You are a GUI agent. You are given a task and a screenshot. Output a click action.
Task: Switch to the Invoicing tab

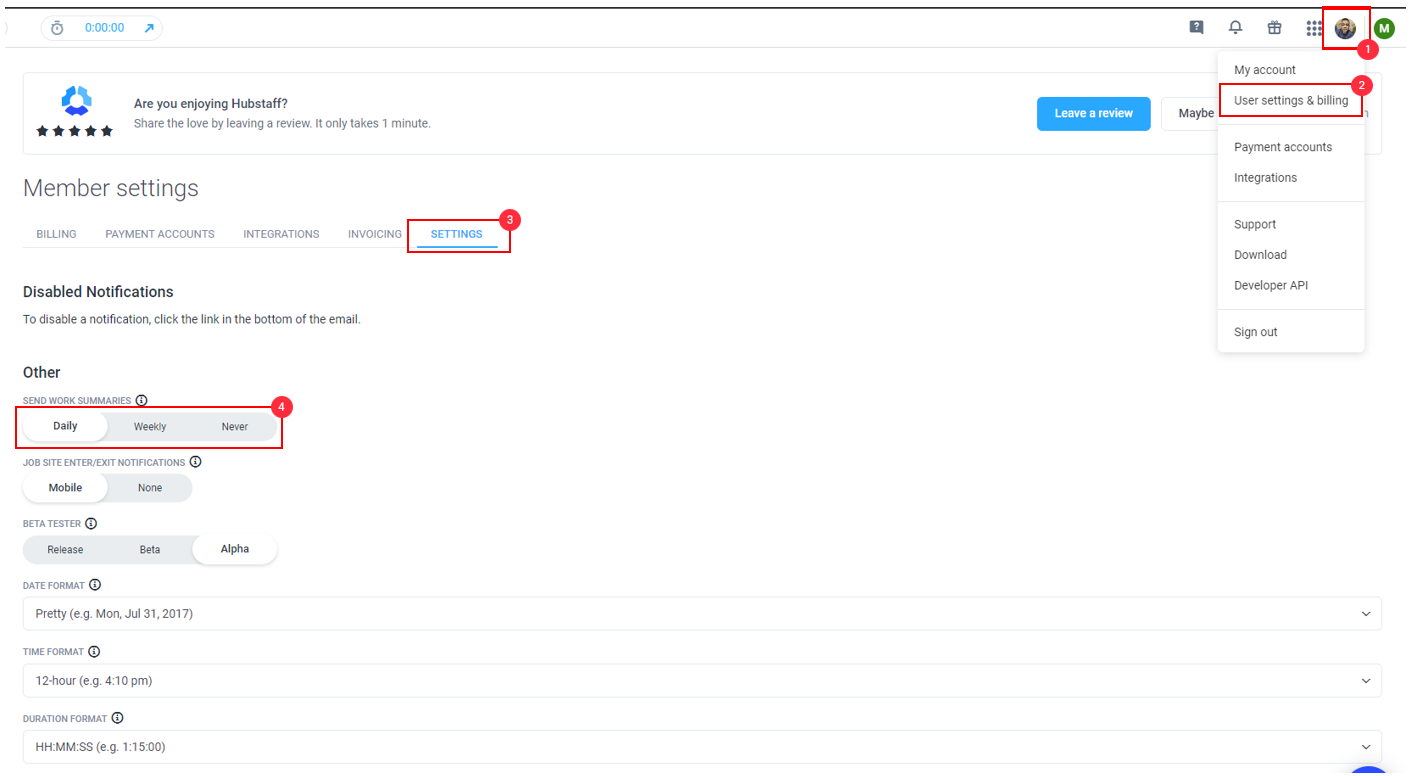[x=375, y=234]
